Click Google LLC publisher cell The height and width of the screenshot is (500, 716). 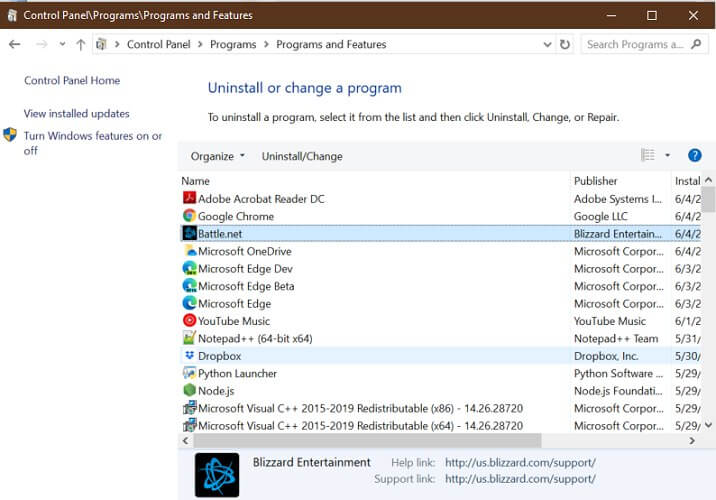pyautogui.click(x=600, y=216)
